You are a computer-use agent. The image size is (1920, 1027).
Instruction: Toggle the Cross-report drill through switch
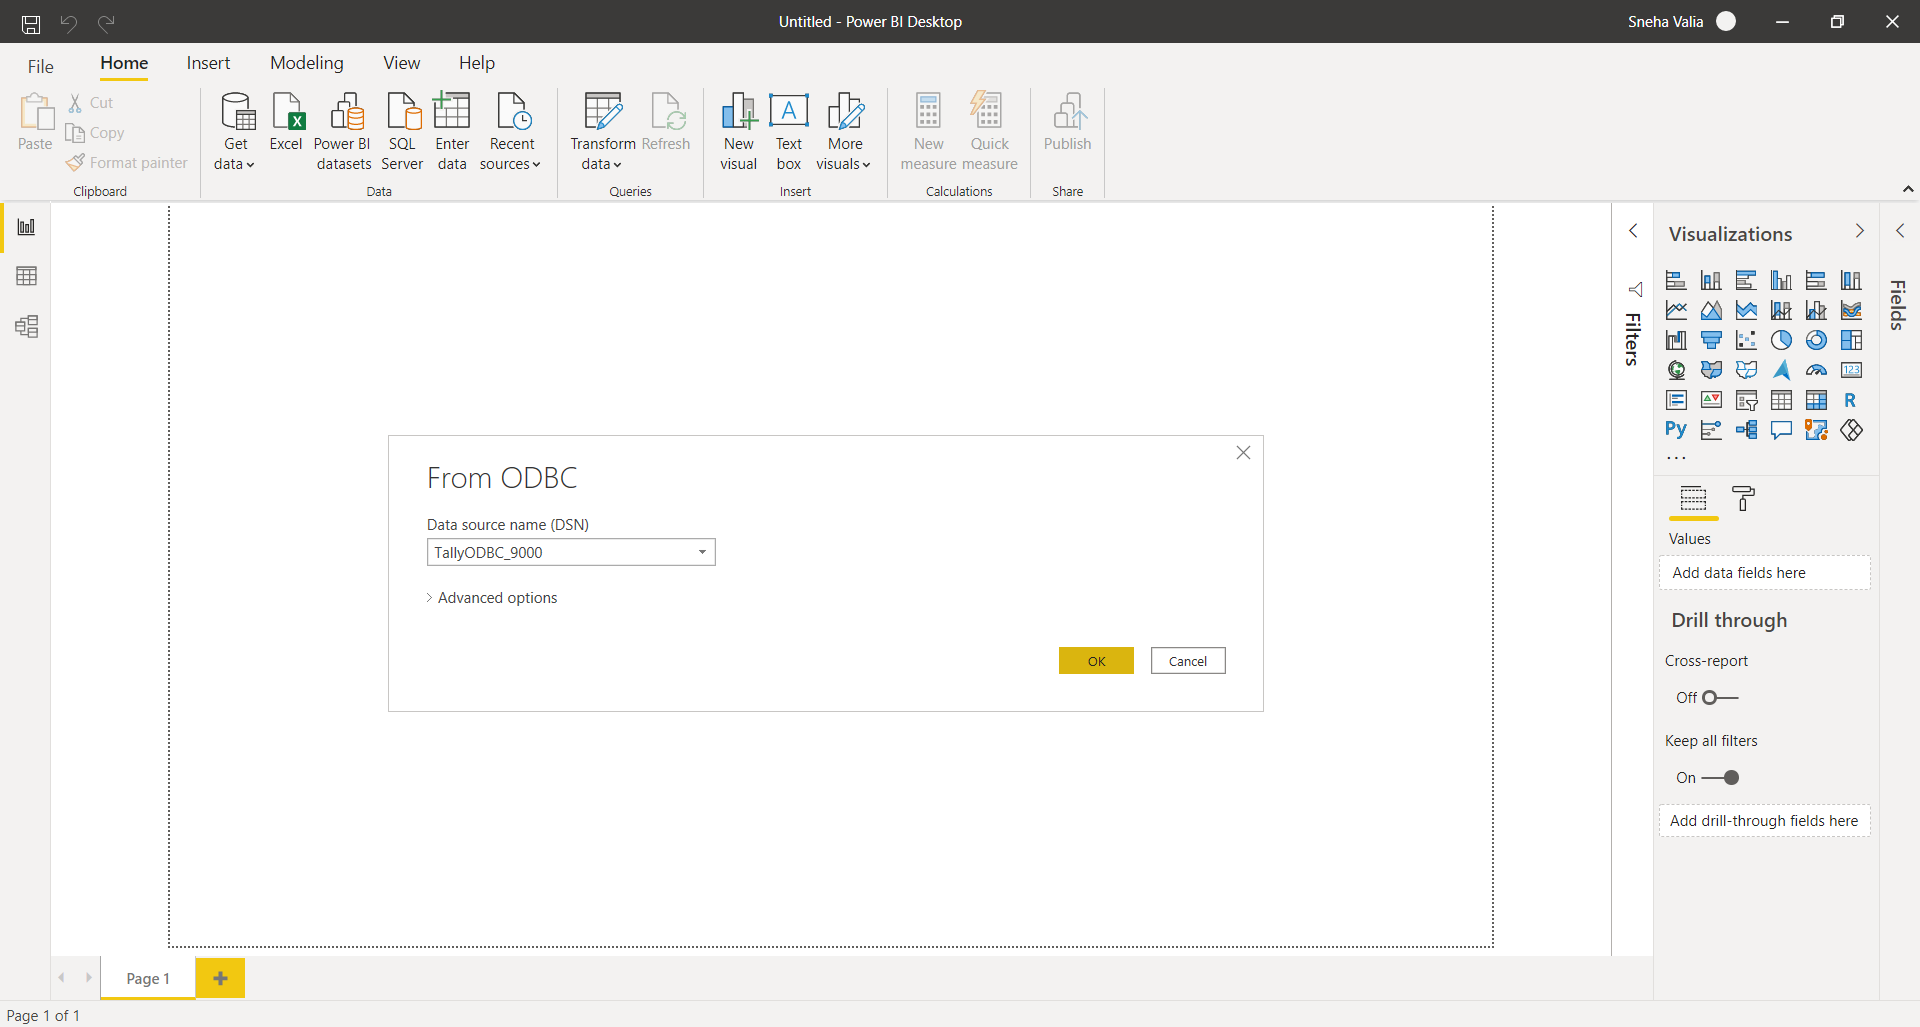click(x=1720, y=698)
